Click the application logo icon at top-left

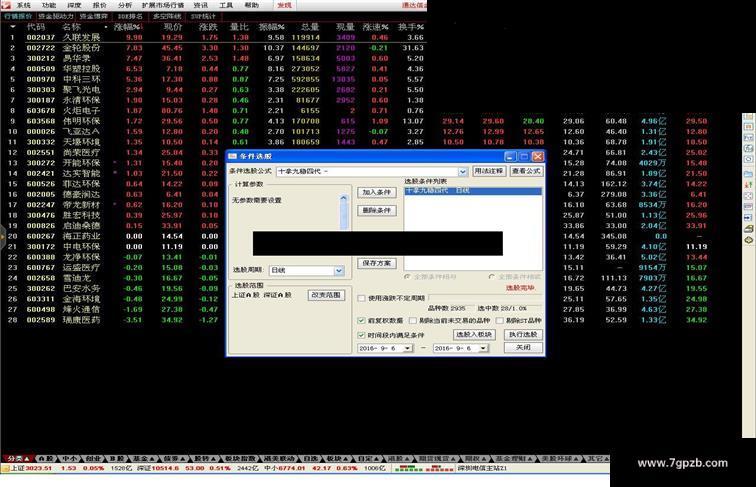pos(6,5)
